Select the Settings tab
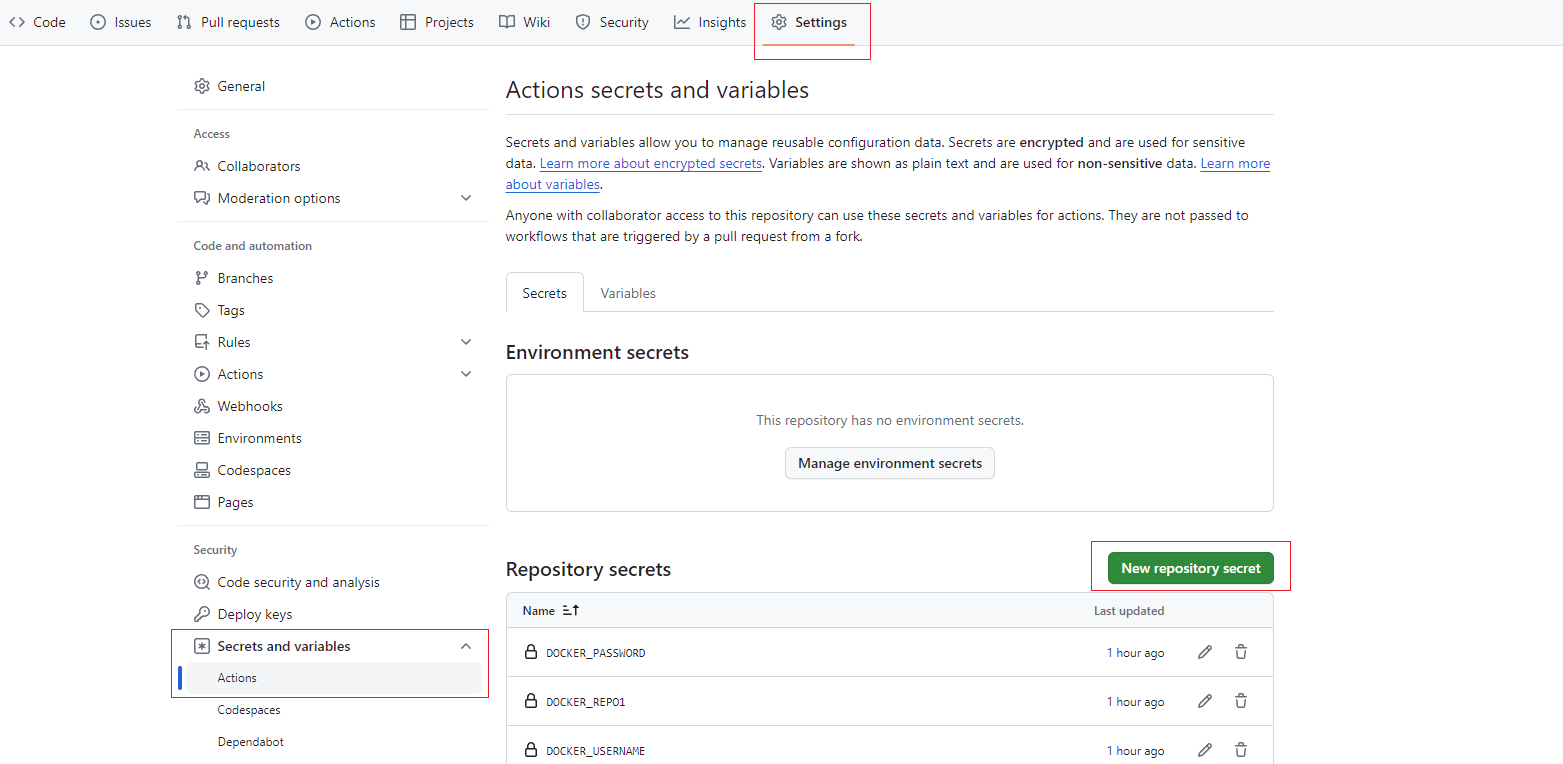 [x=809, y=22]
